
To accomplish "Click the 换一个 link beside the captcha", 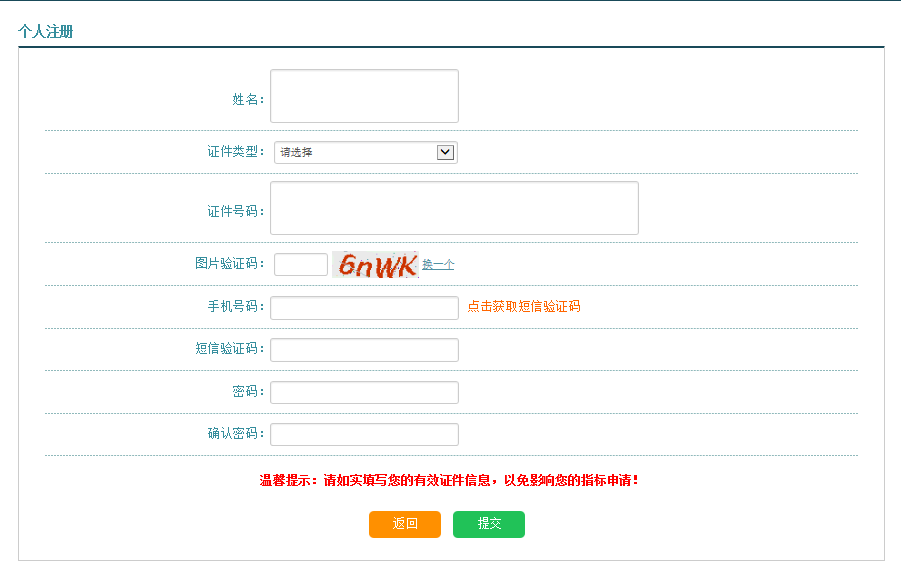I will 438,265.
